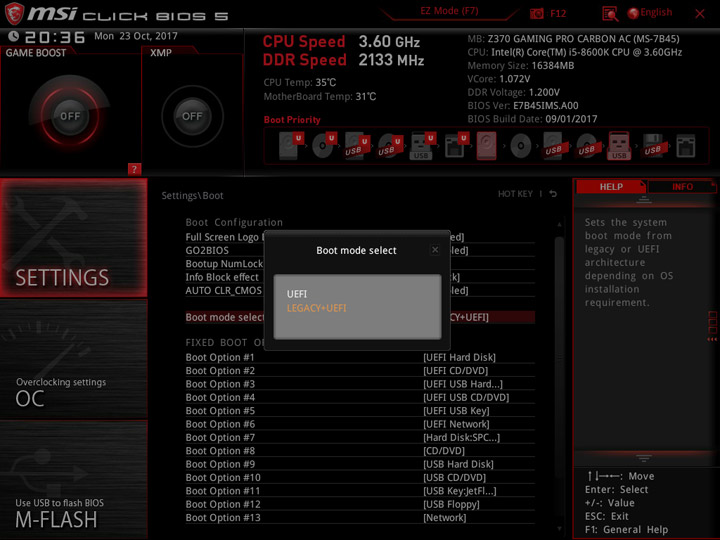Go back using the return arrow icon

553,194
